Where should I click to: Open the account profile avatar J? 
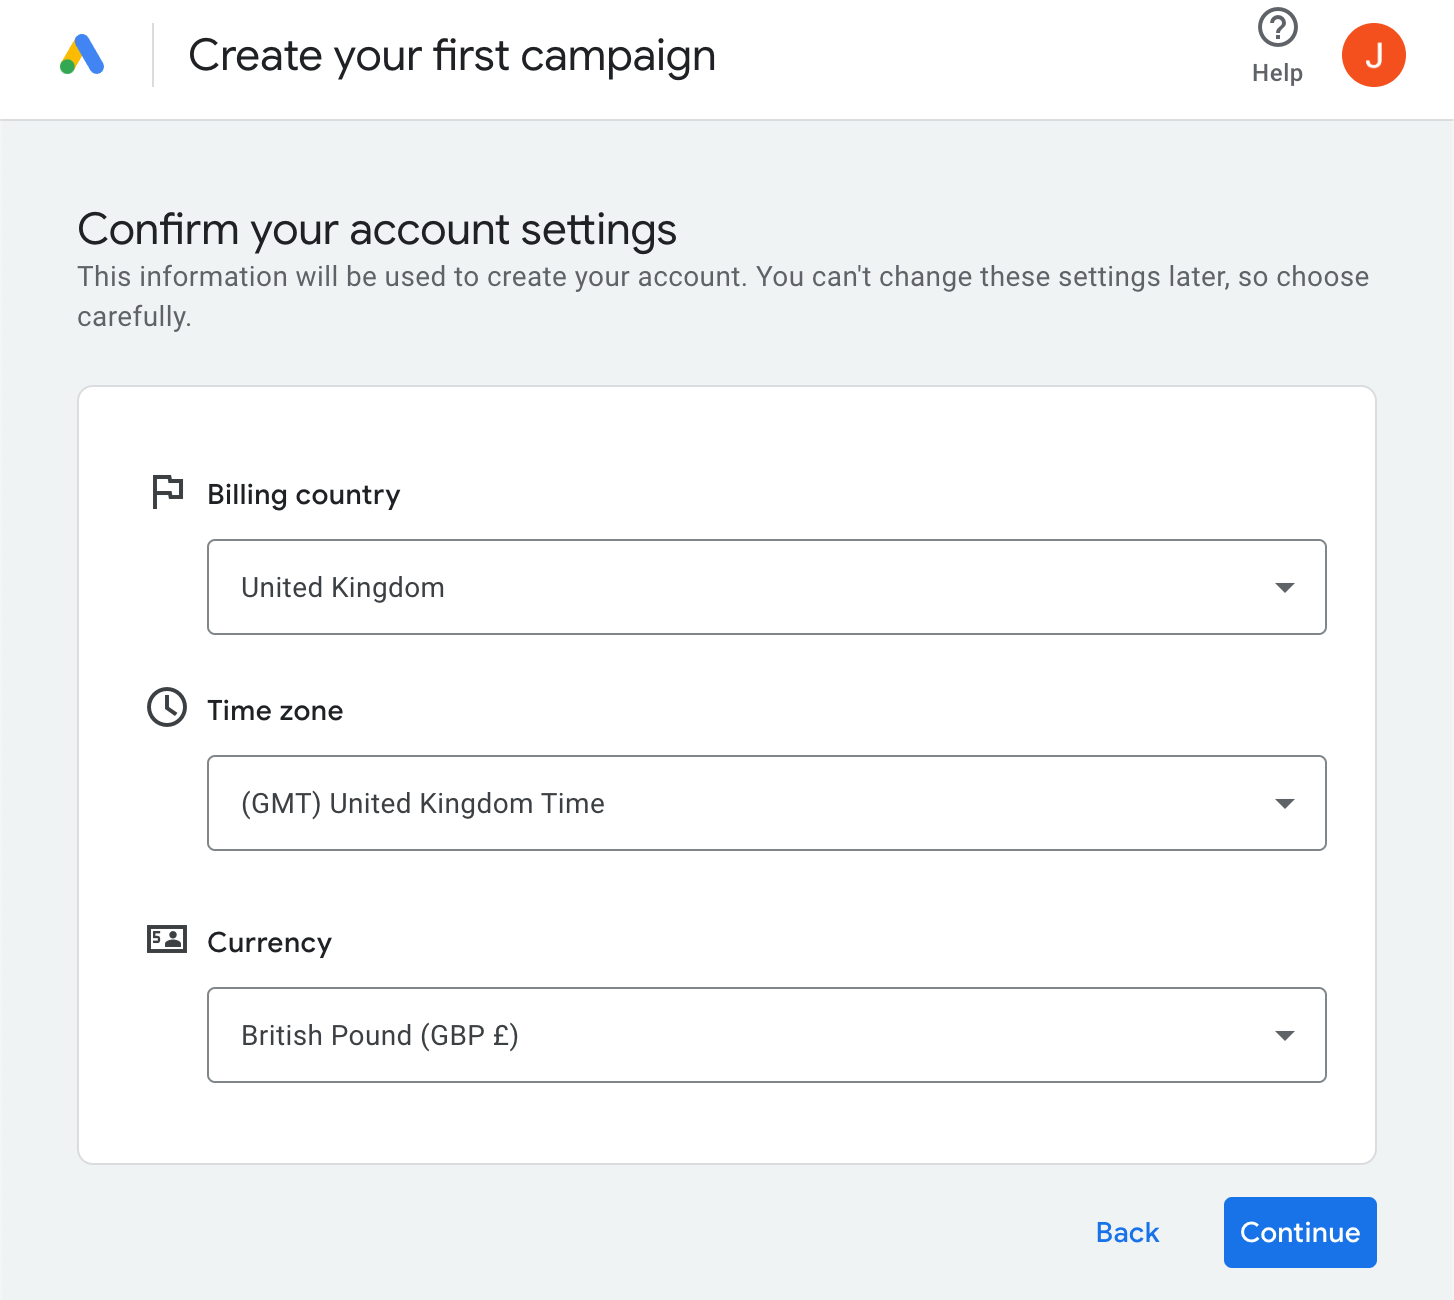click(x=1373, y=55)
